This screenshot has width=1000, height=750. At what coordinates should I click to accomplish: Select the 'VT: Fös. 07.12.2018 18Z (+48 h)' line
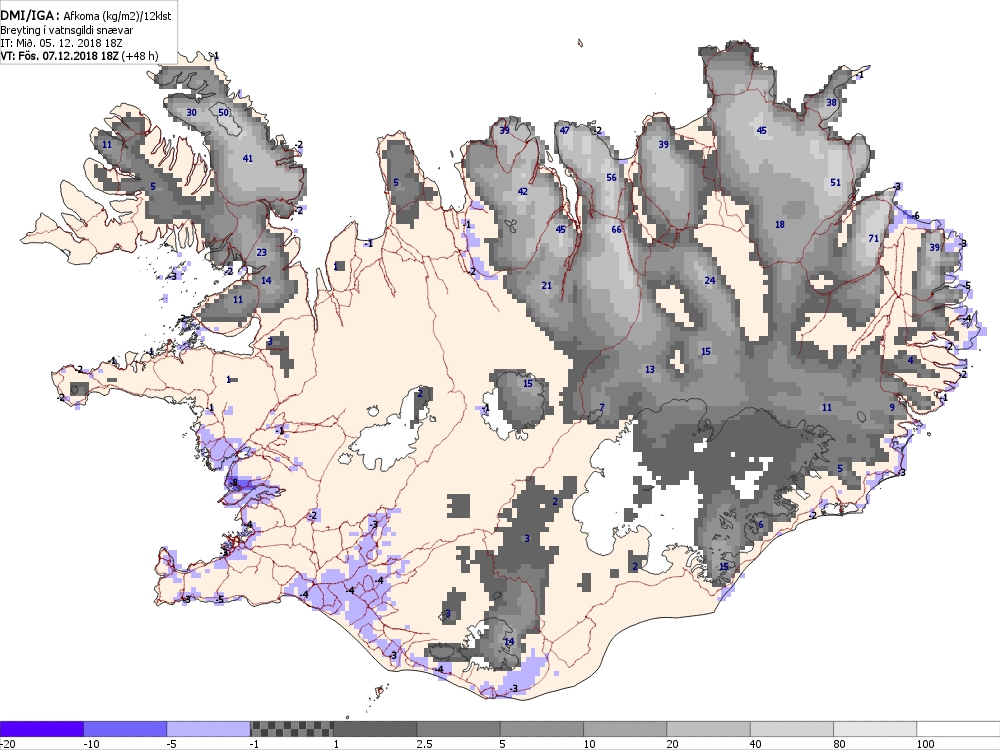[x=78, y=55]
